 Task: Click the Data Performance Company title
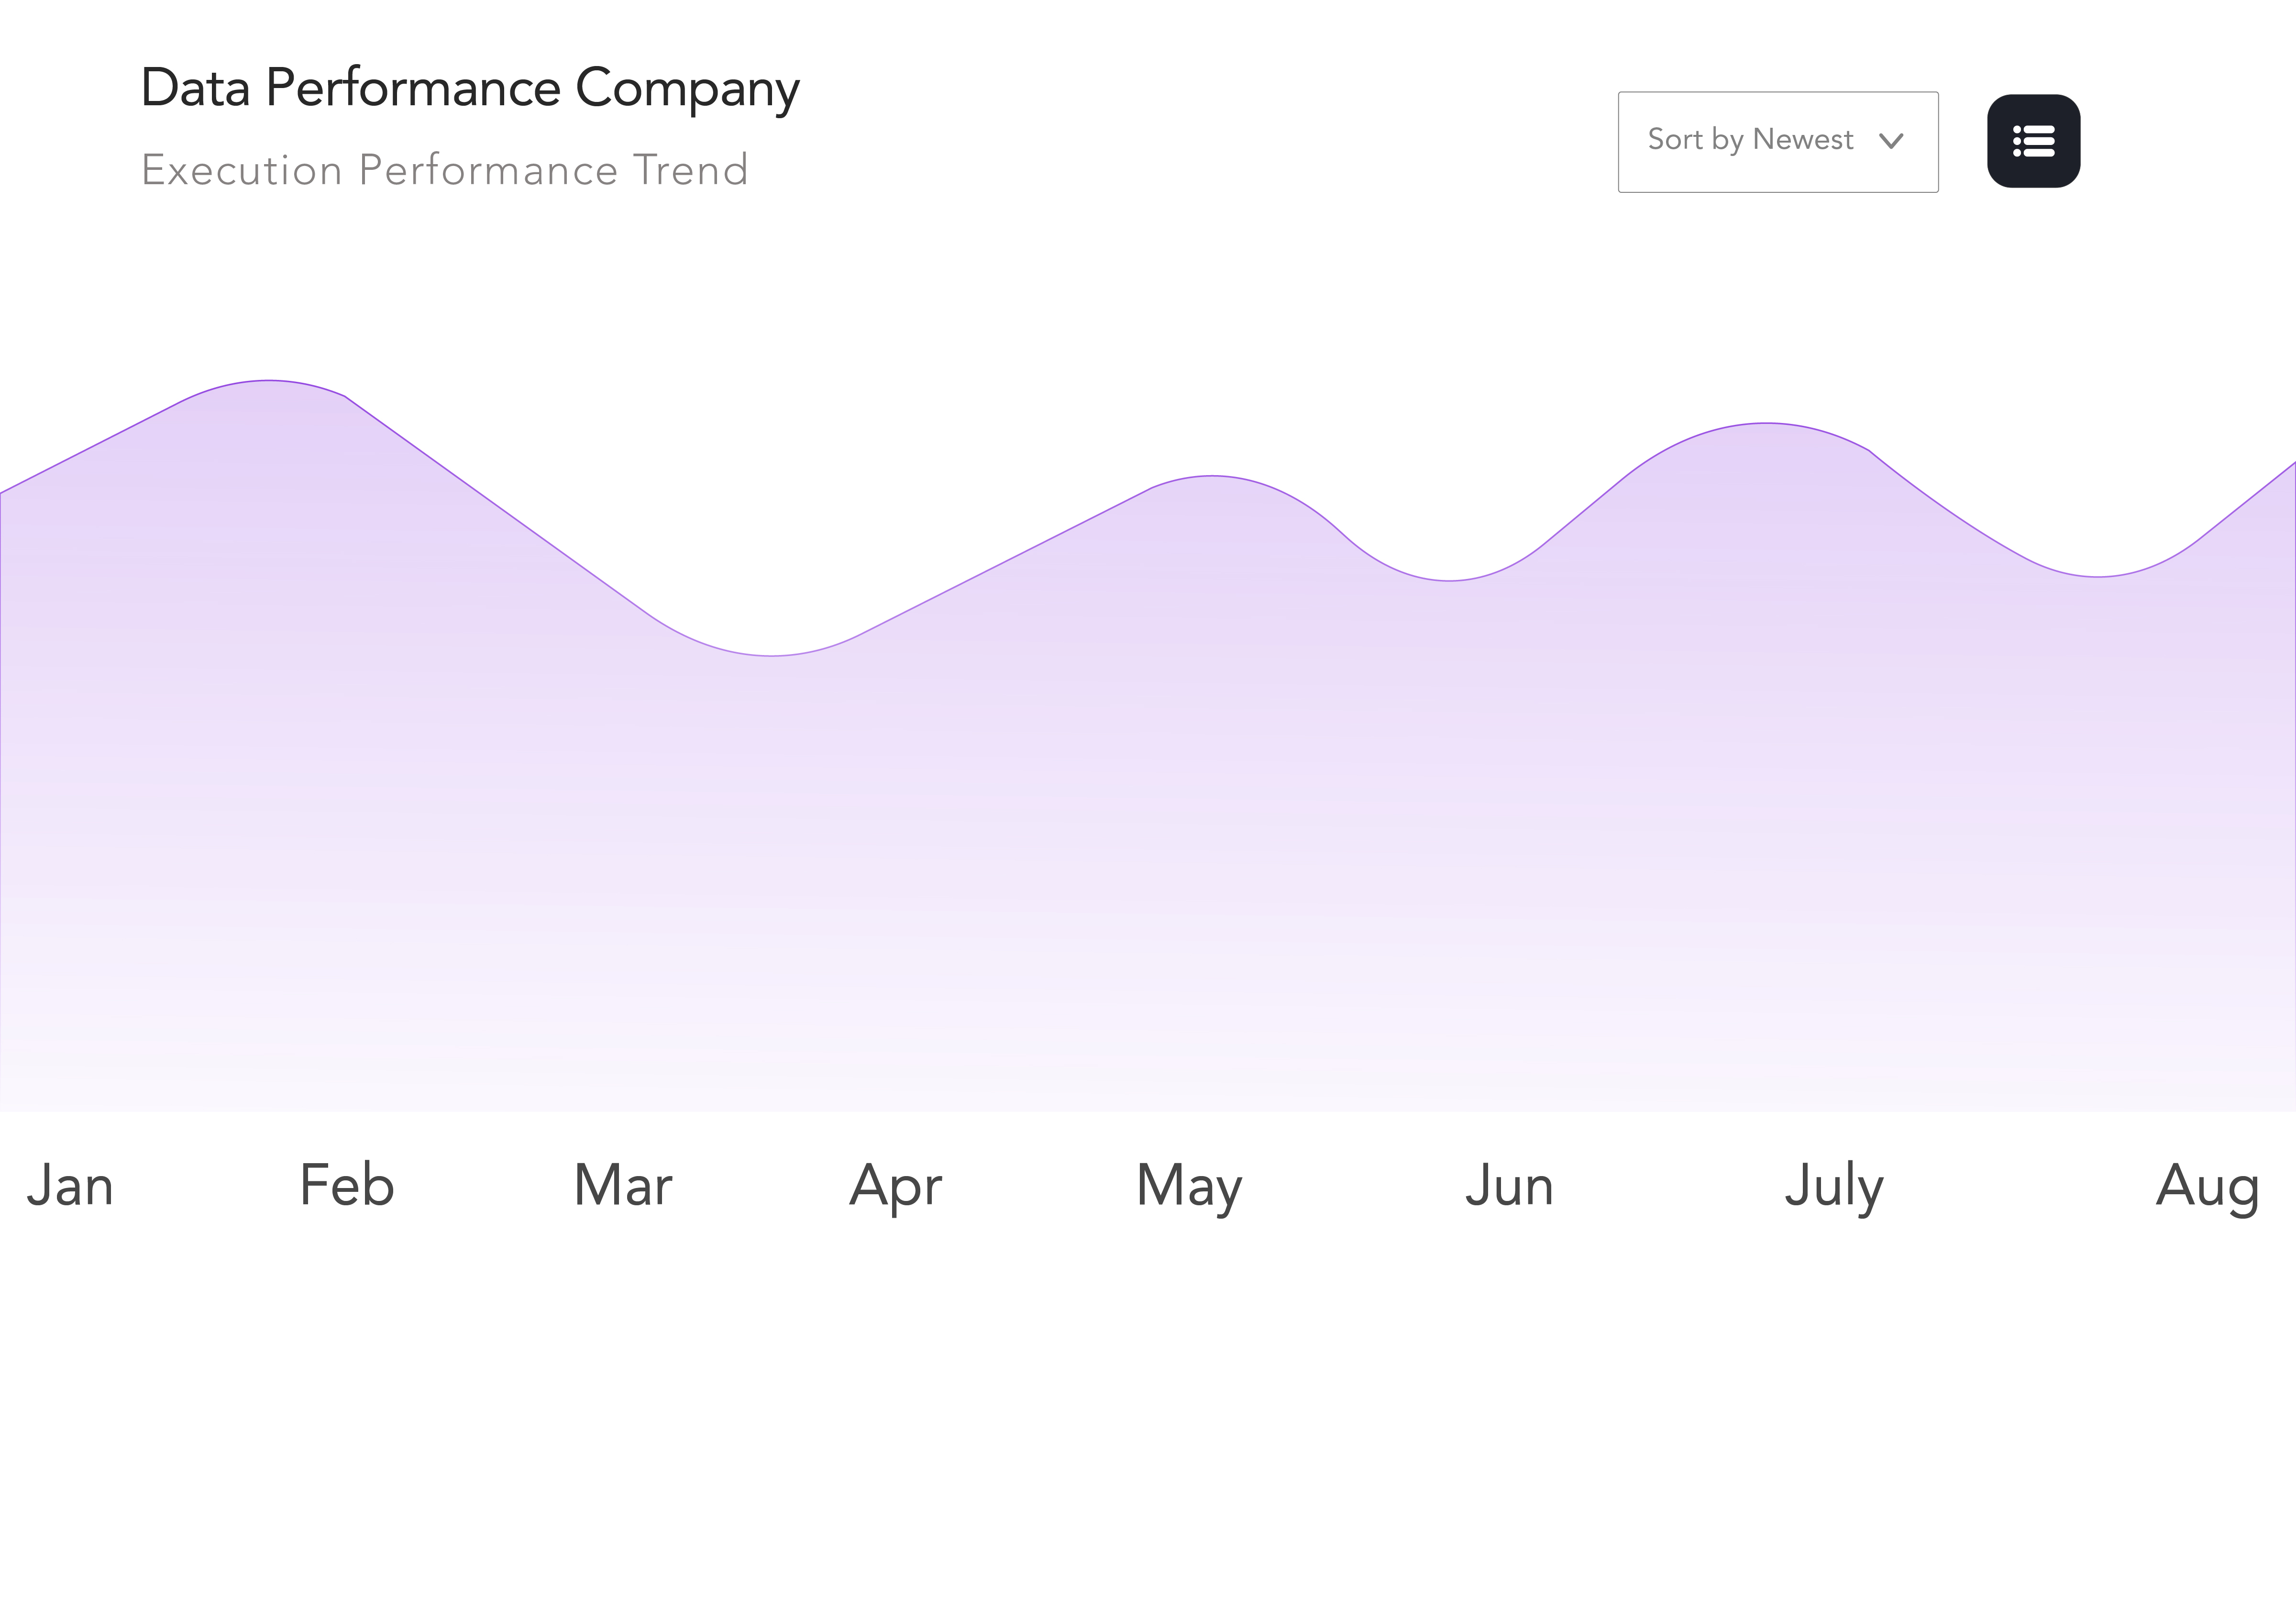pos(470,88)
